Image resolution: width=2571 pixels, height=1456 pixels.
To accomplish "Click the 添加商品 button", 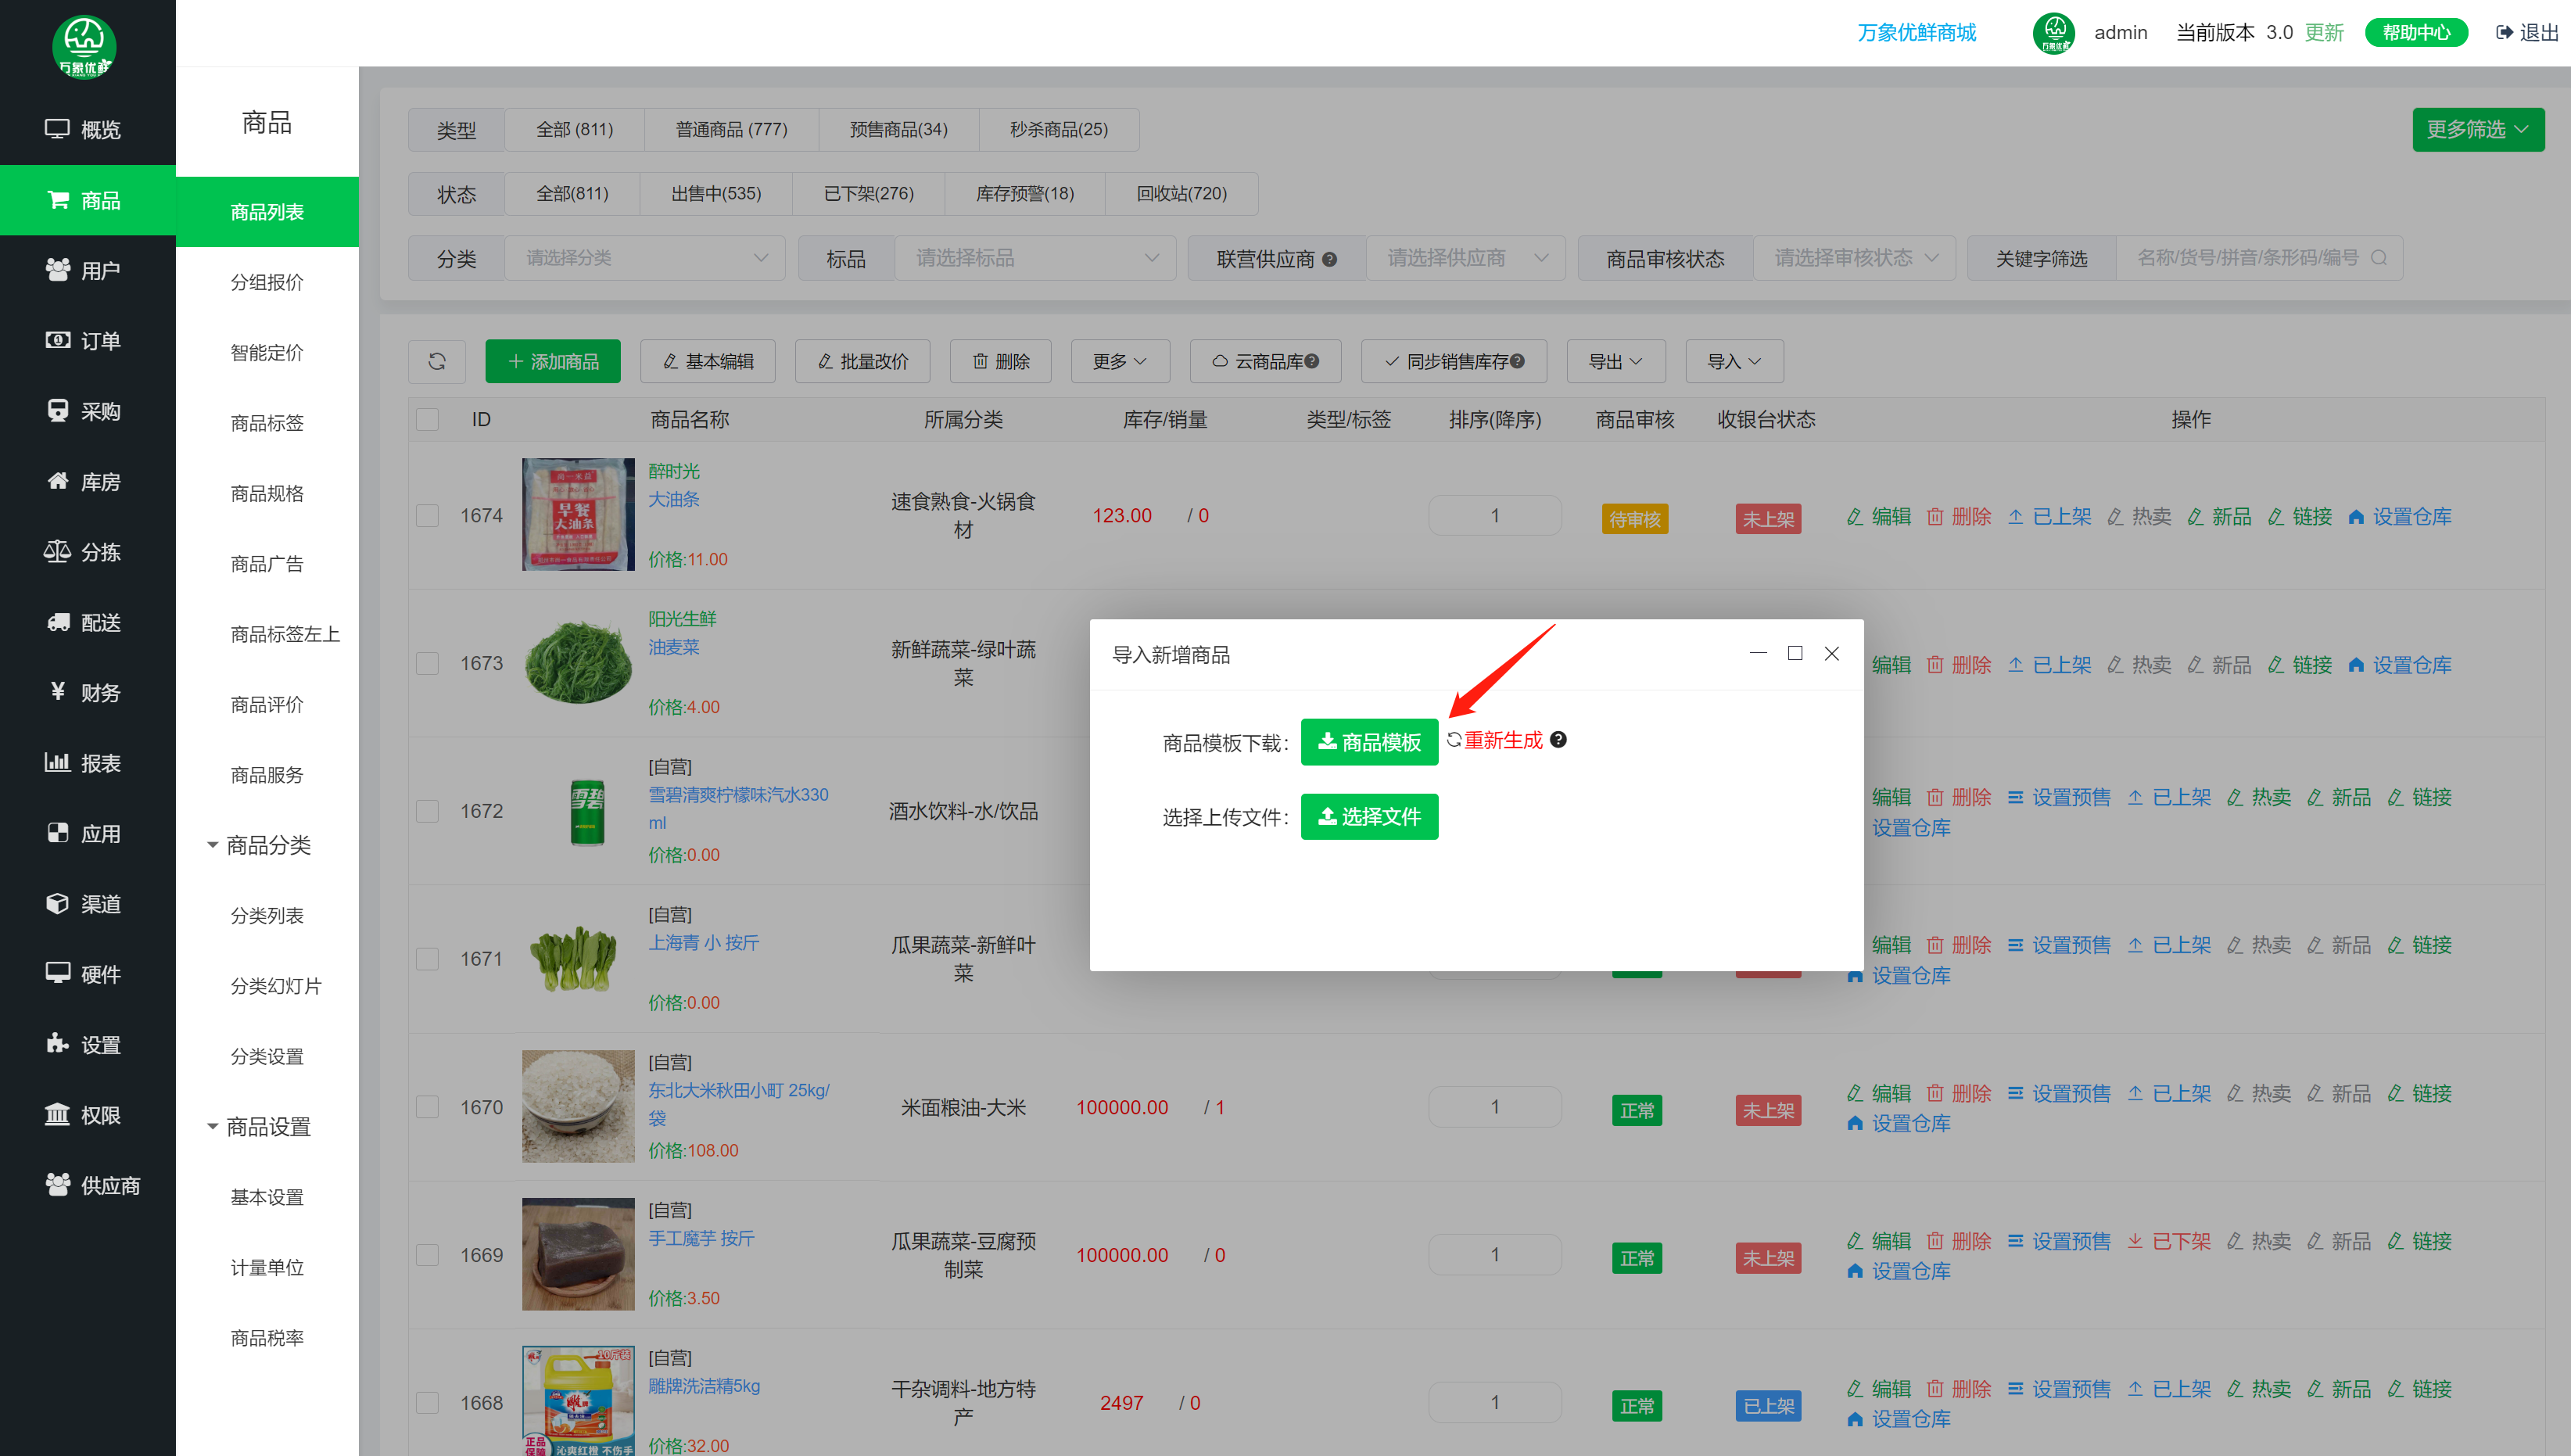I will click(x=553, y=361).
